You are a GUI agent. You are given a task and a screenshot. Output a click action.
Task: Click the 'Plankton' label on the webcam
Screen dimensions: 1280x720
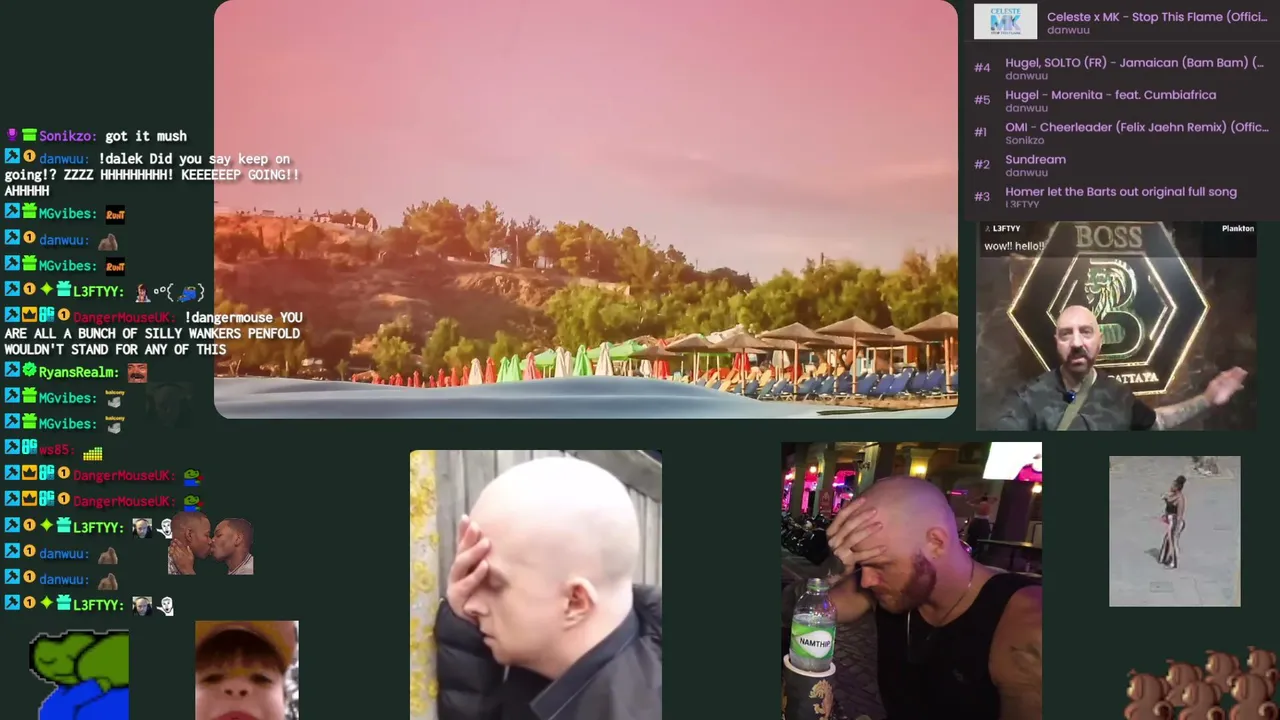tap(1237, 229)
